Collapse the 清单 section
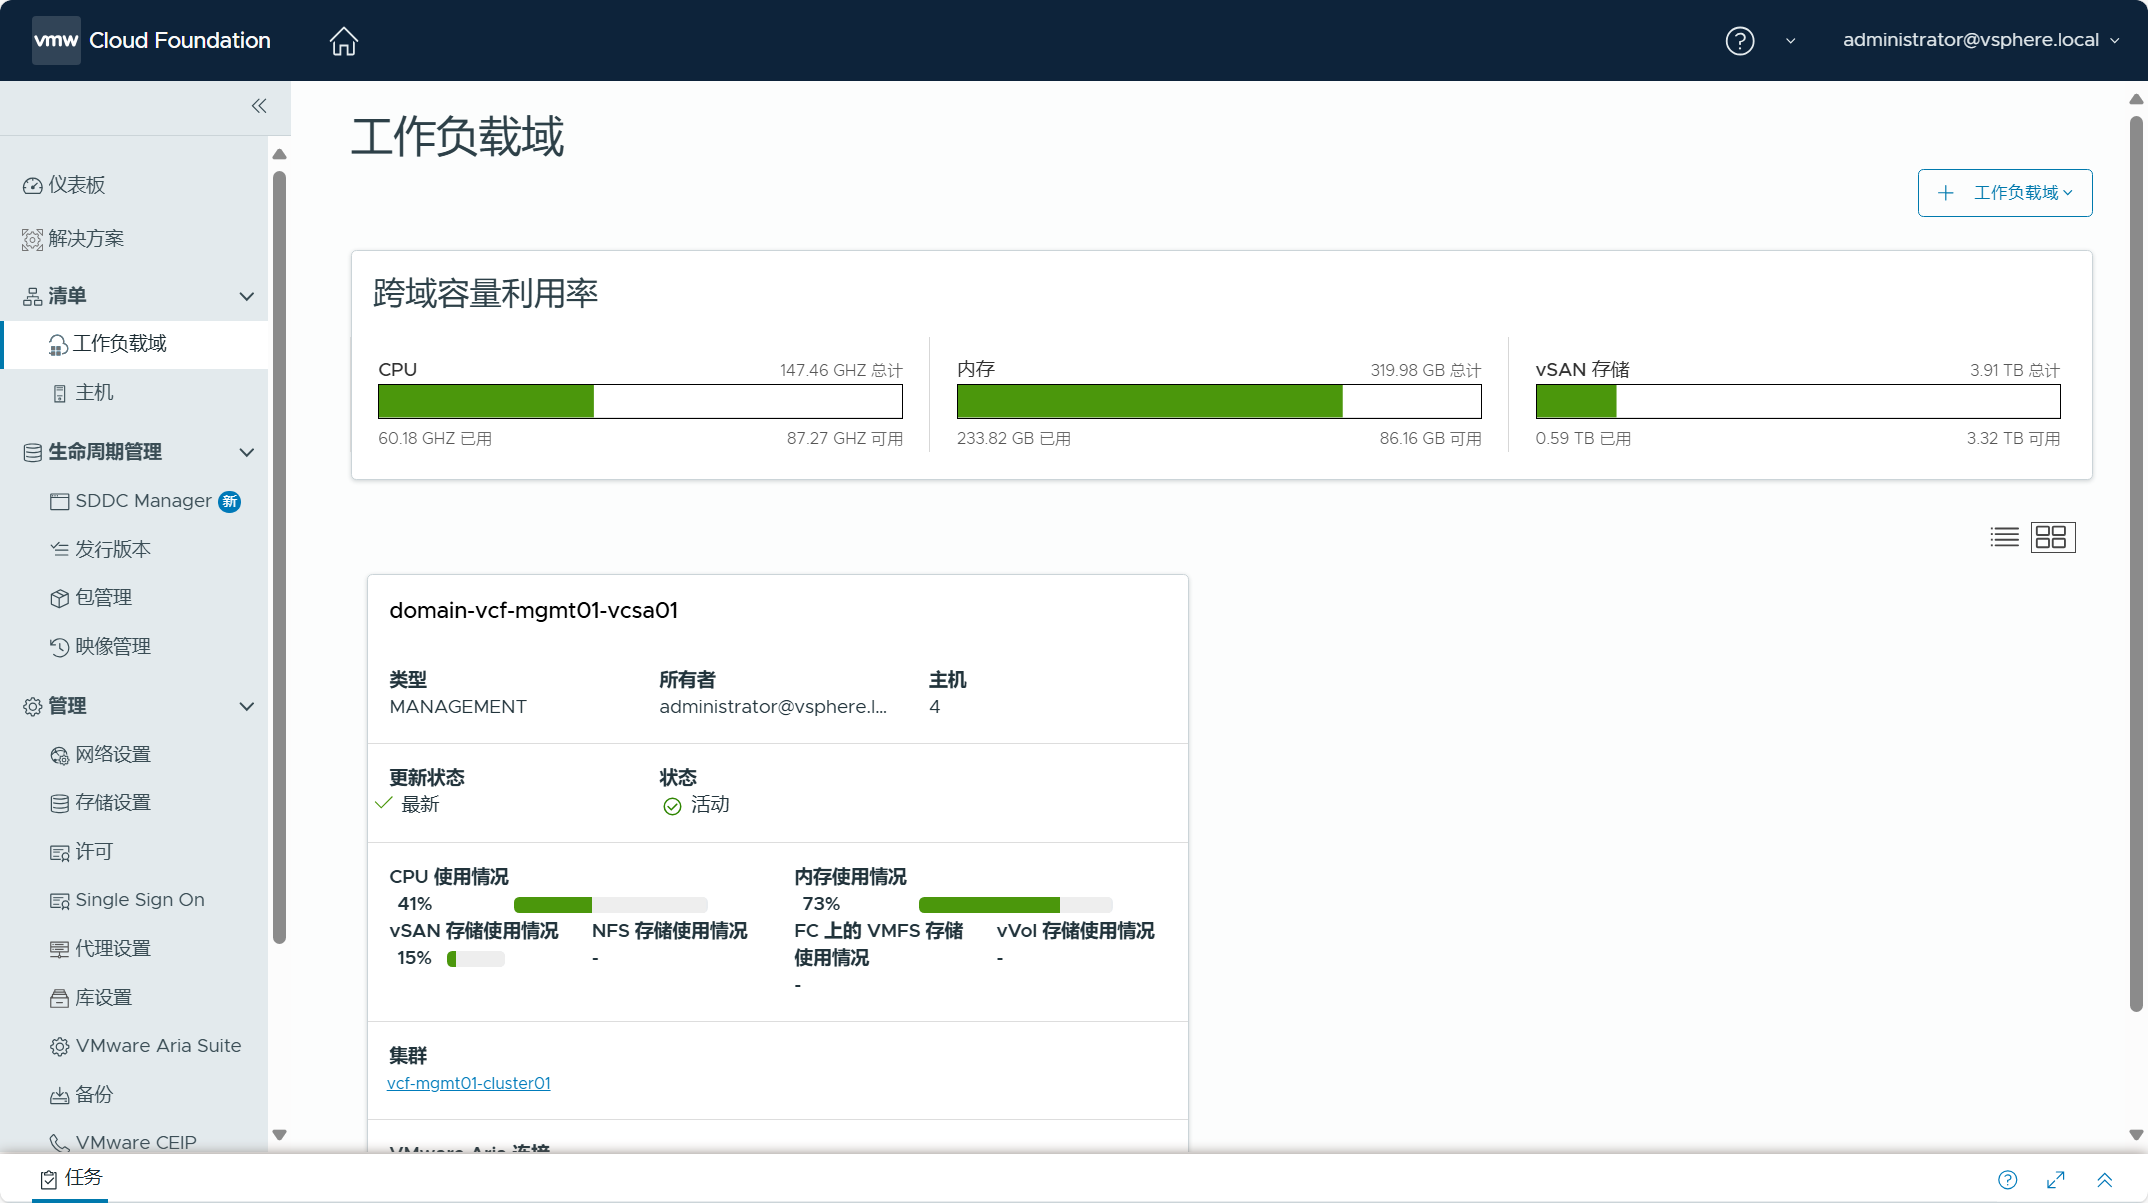Image resolution: width=2148 pixels, height=1203 pixels. [x=246, y=297]
